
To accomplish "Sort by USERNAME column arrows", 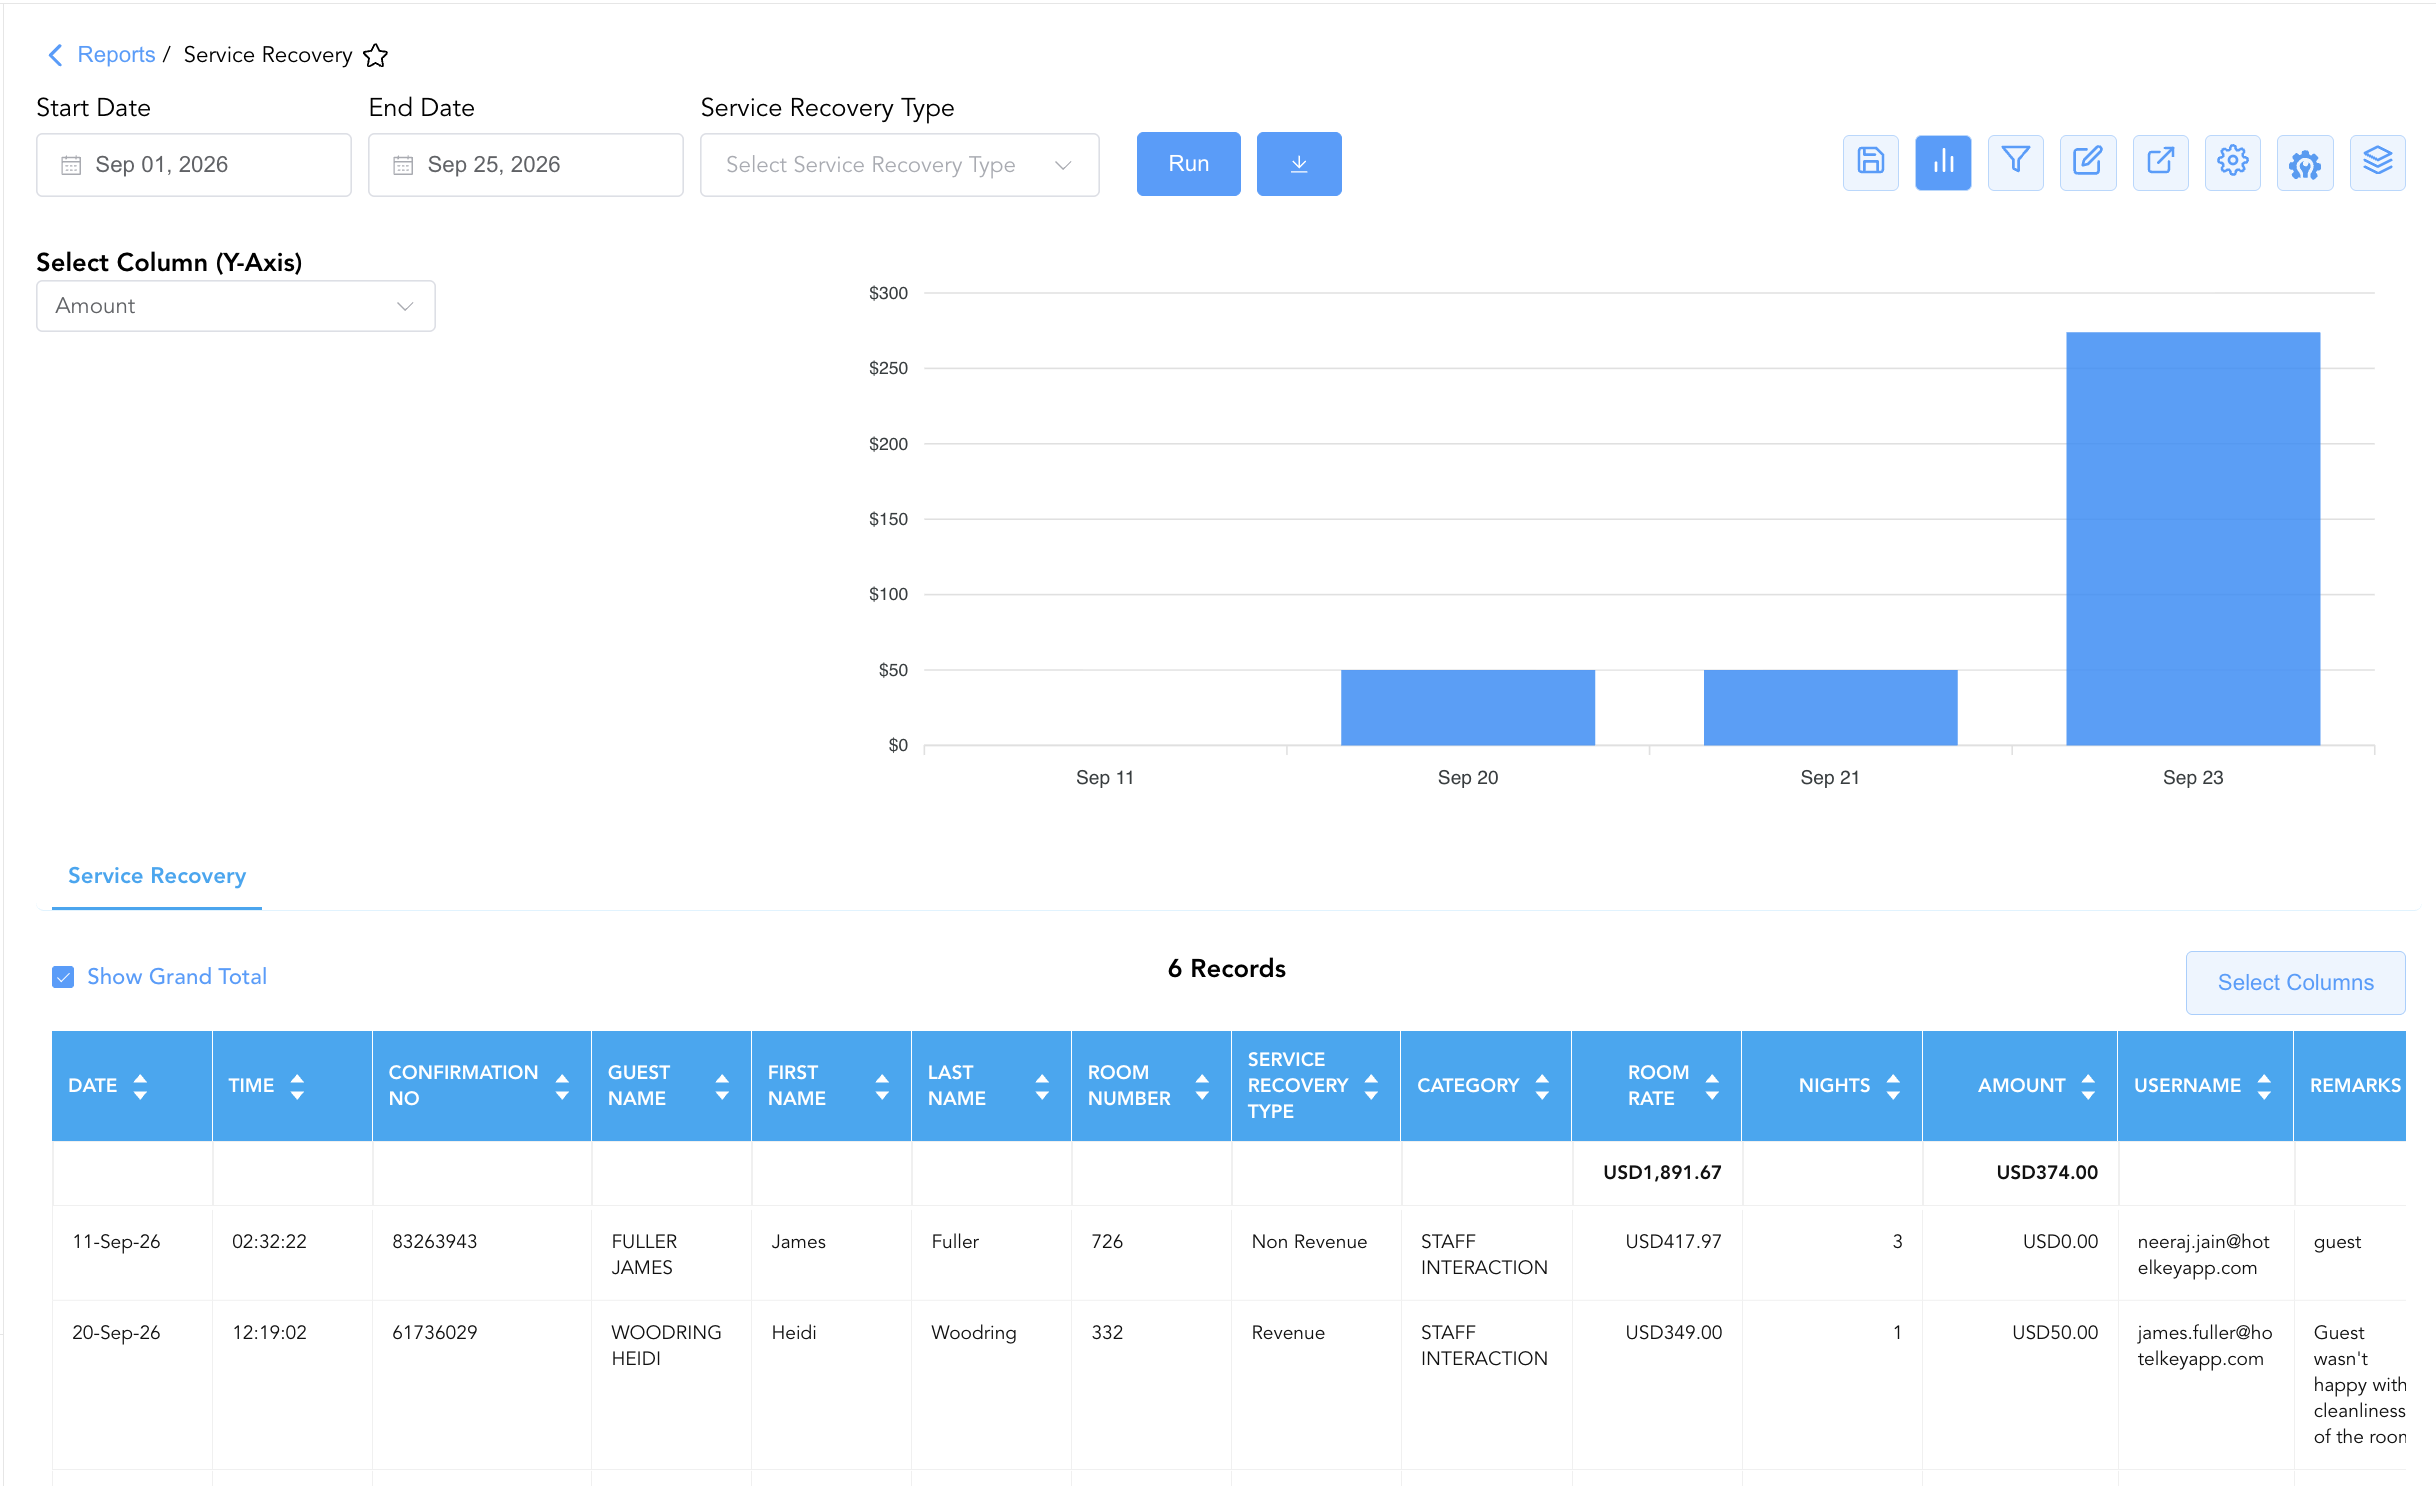I will point(2264,1086).
